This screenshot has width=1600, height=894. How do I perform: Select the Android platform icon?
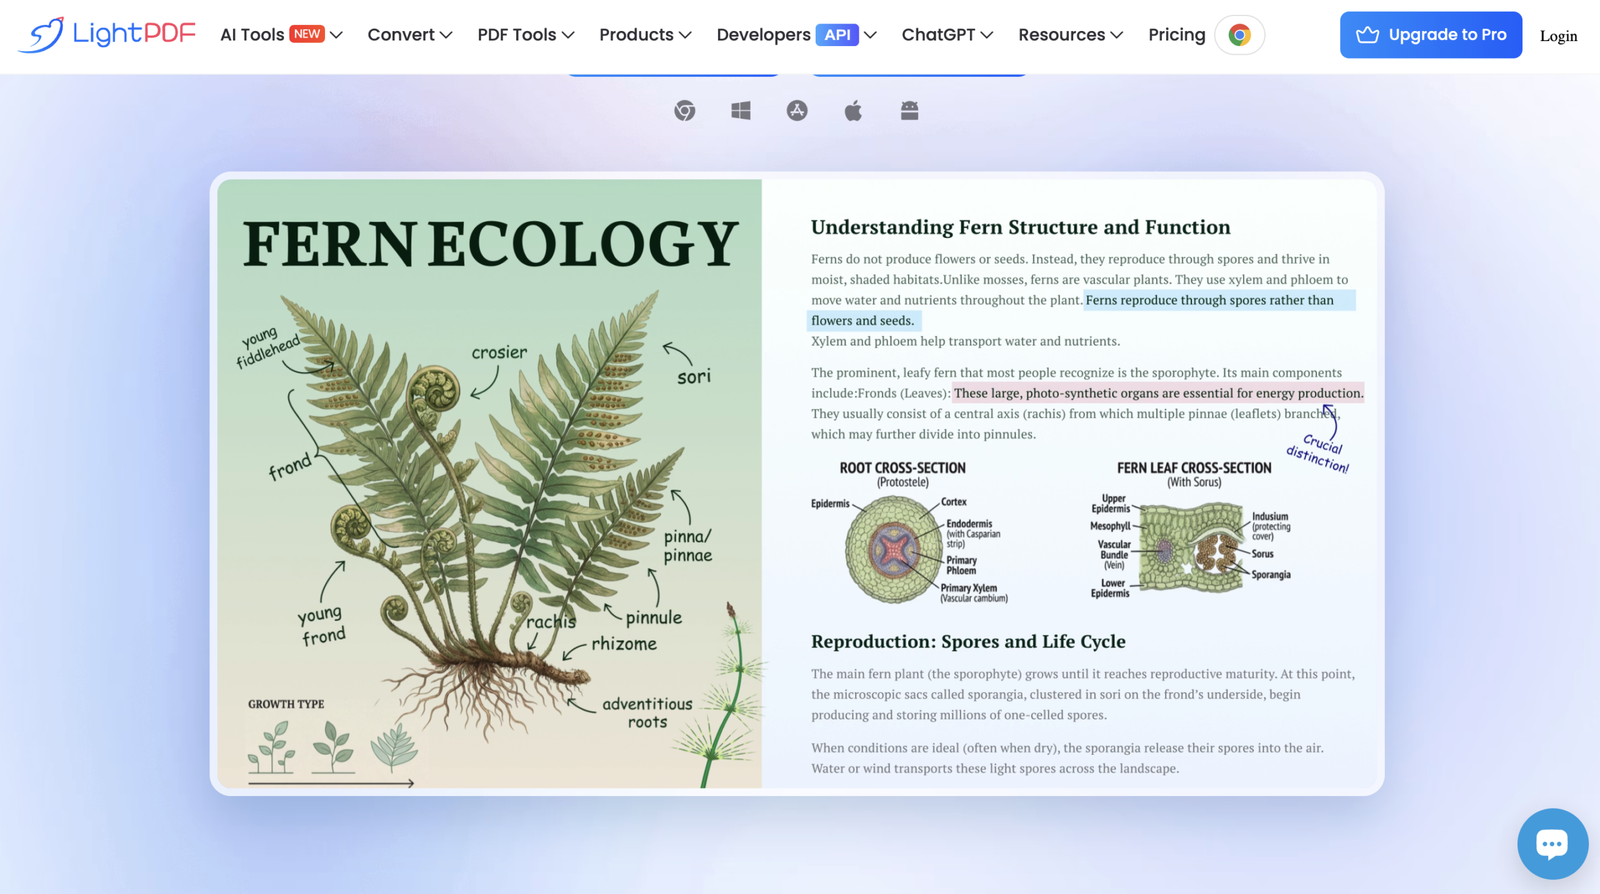(909, 111)
